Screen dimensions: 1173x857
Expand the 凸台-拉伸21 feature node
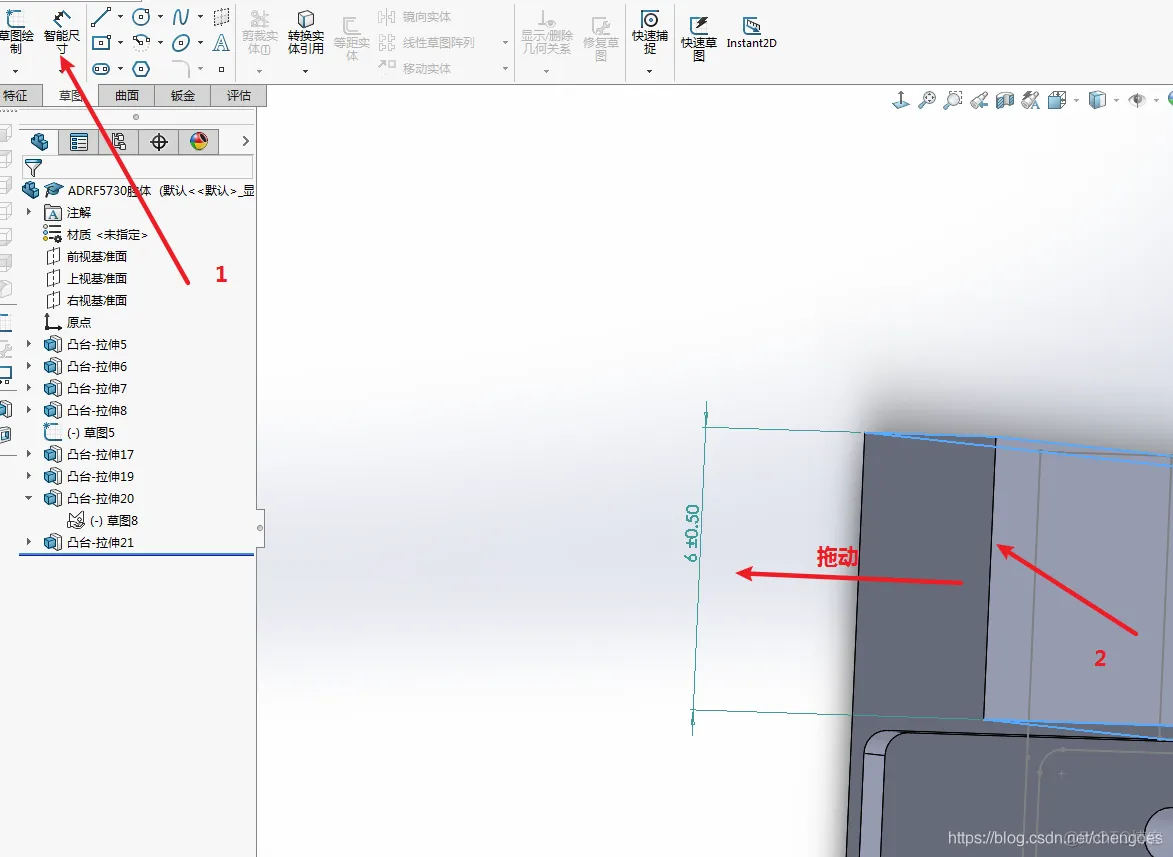pyautogui.click(x=28, y=542)
